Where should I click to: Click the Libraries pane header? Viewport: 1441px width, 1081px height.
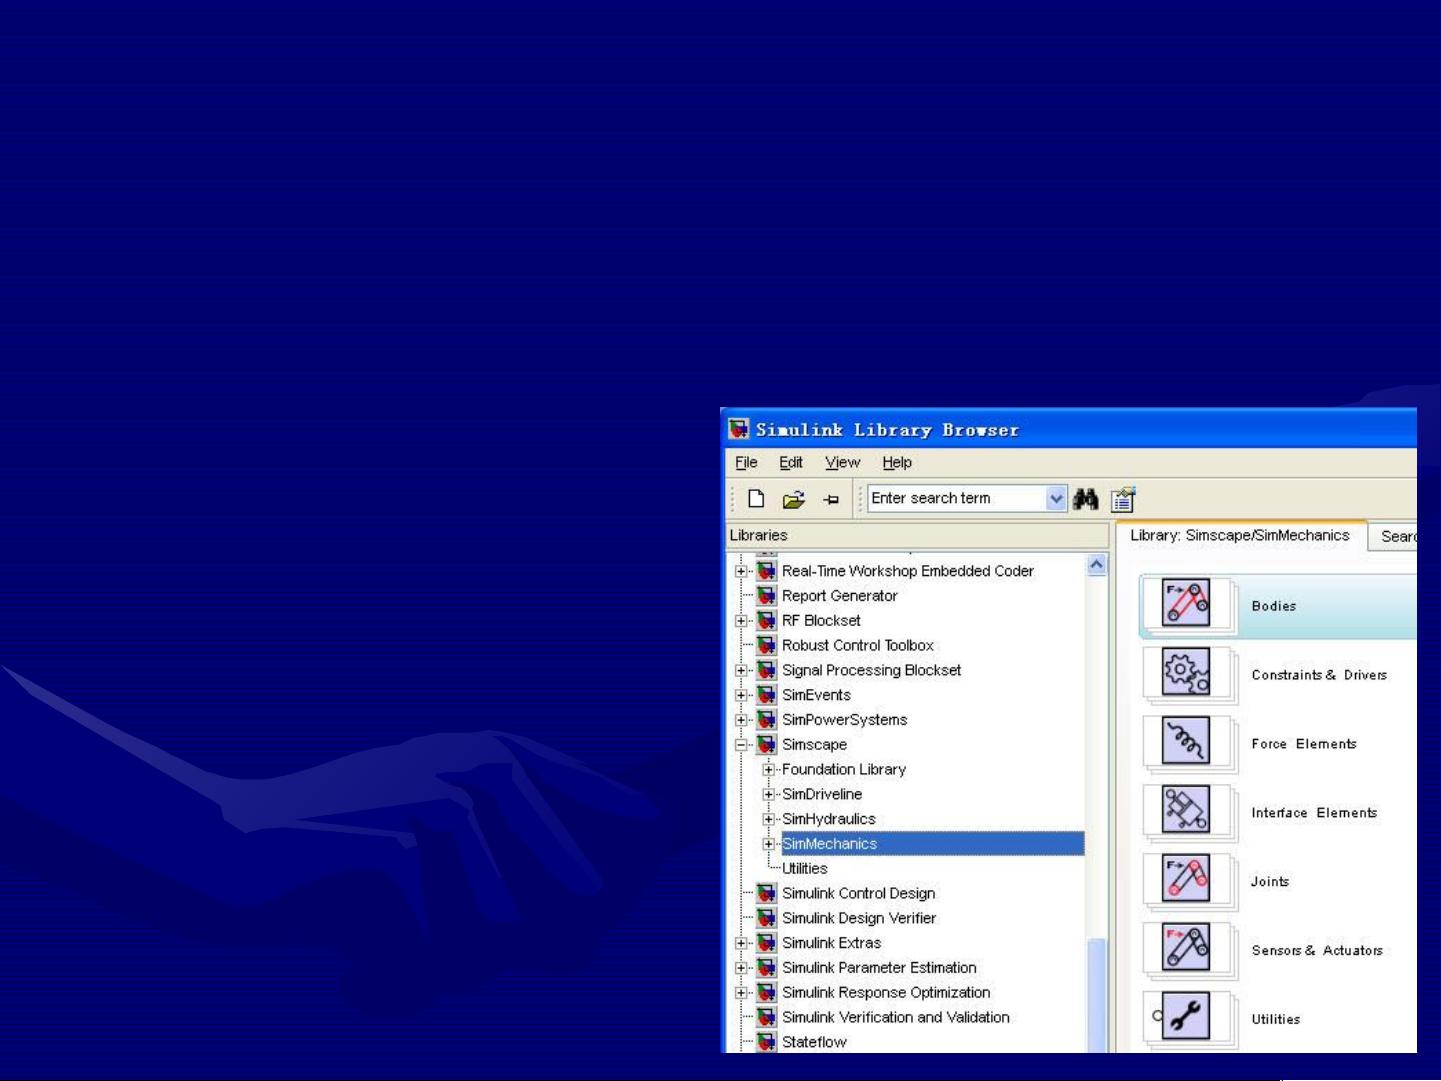coord(917,536)
